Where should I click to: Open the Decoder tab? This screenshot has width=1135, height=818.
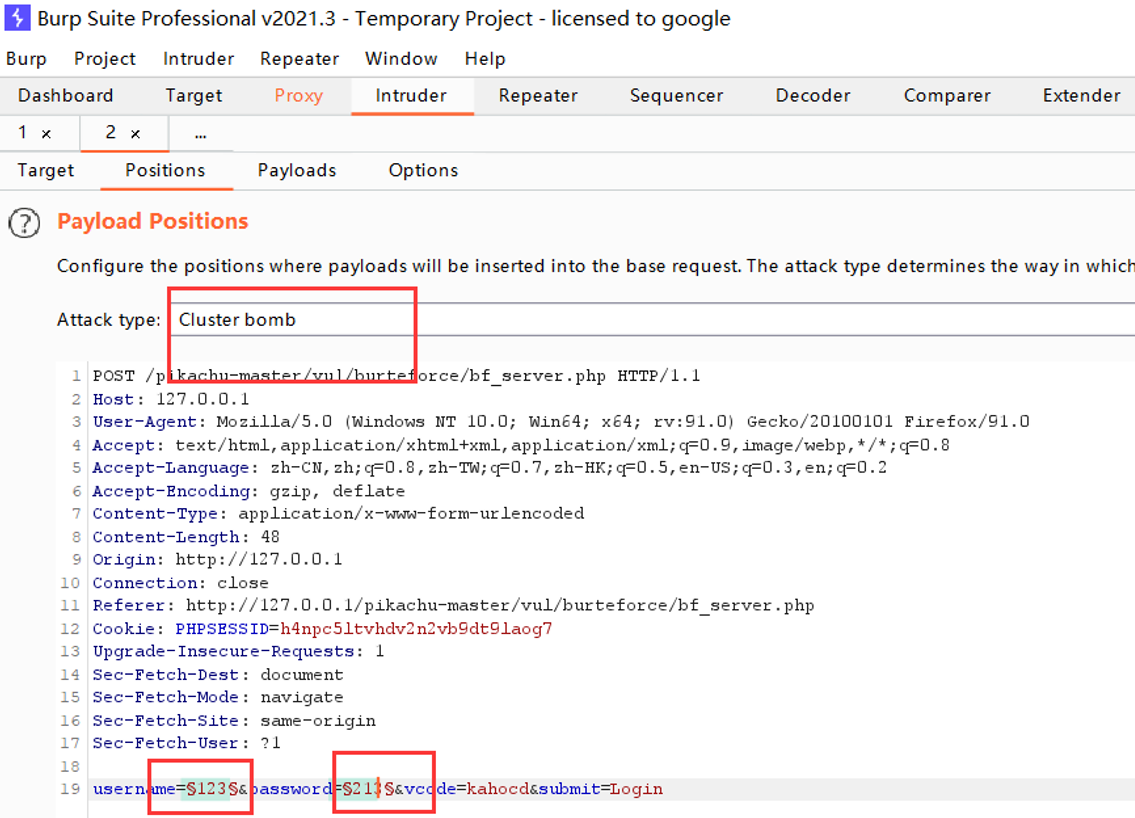tap(813, 96)
